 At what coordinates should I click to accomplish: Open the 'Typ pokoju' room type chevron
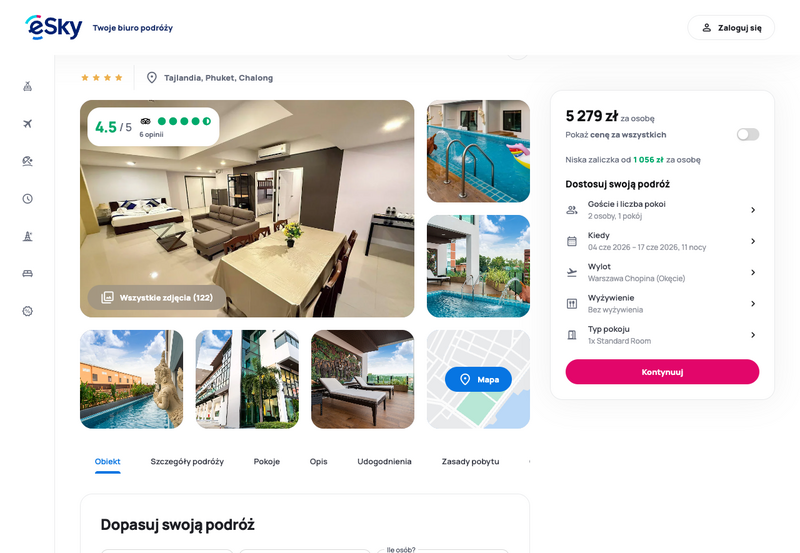point(753,335)
